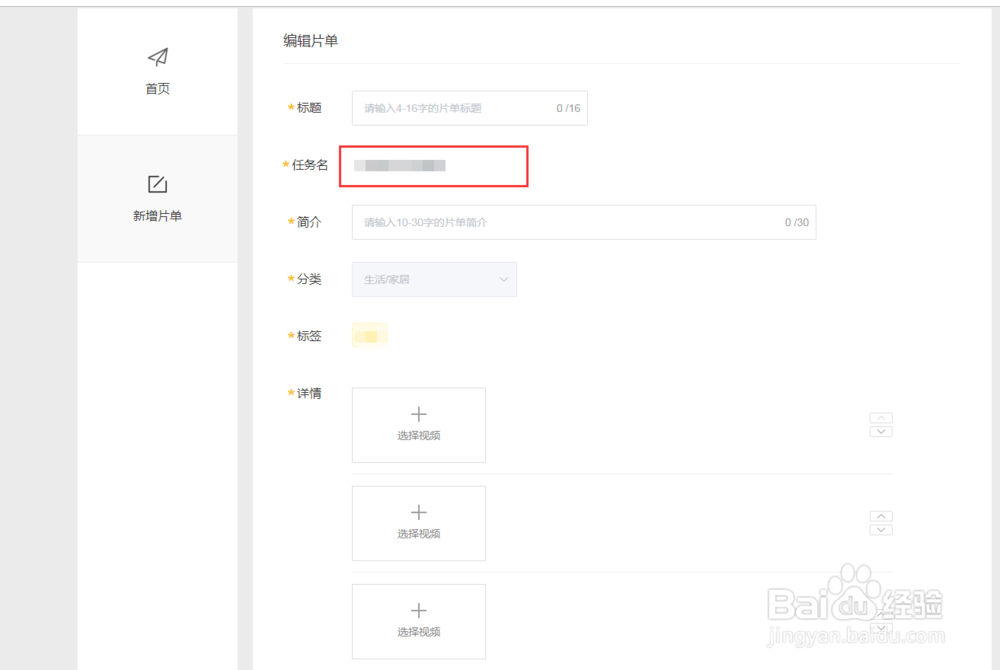Click up arrow beside first video slot

[881, 419]
